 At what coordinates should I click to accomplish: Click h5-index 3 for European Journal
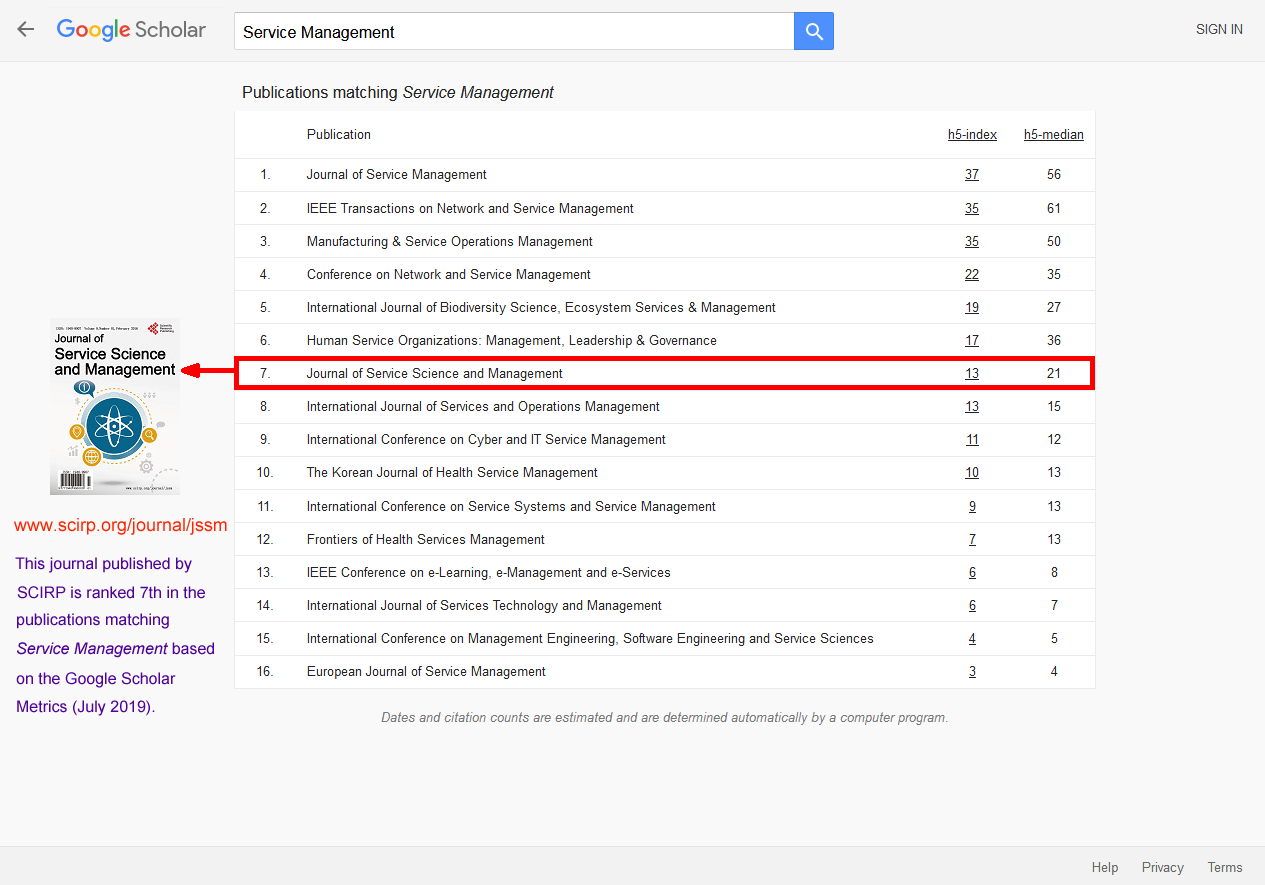(972, 672)
